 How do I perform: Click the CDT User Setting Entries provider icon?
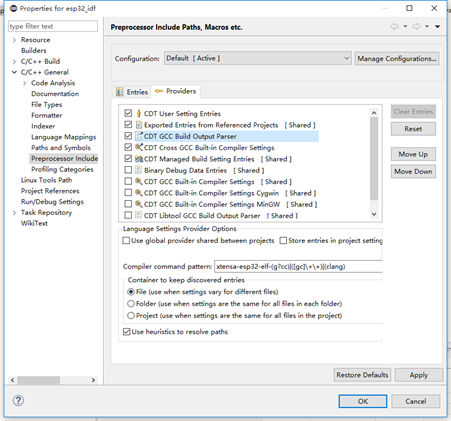139,114
